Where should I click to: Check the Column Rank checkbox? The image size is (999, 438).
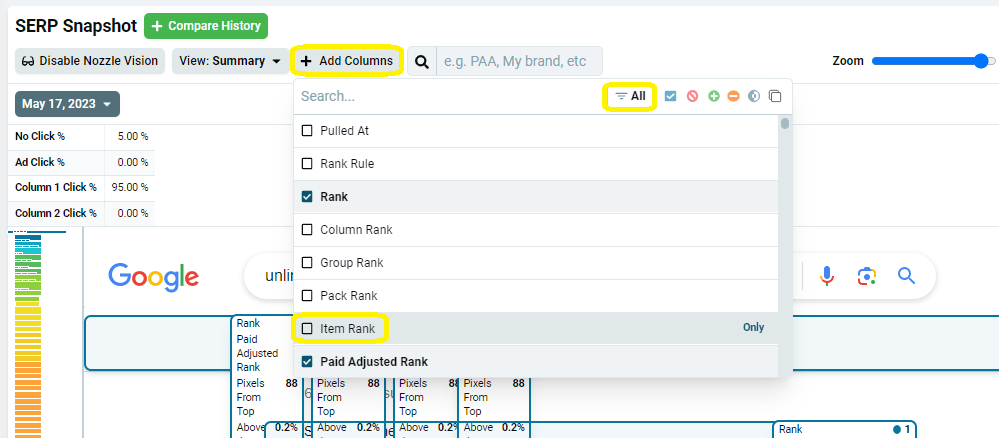click(307, 230)
